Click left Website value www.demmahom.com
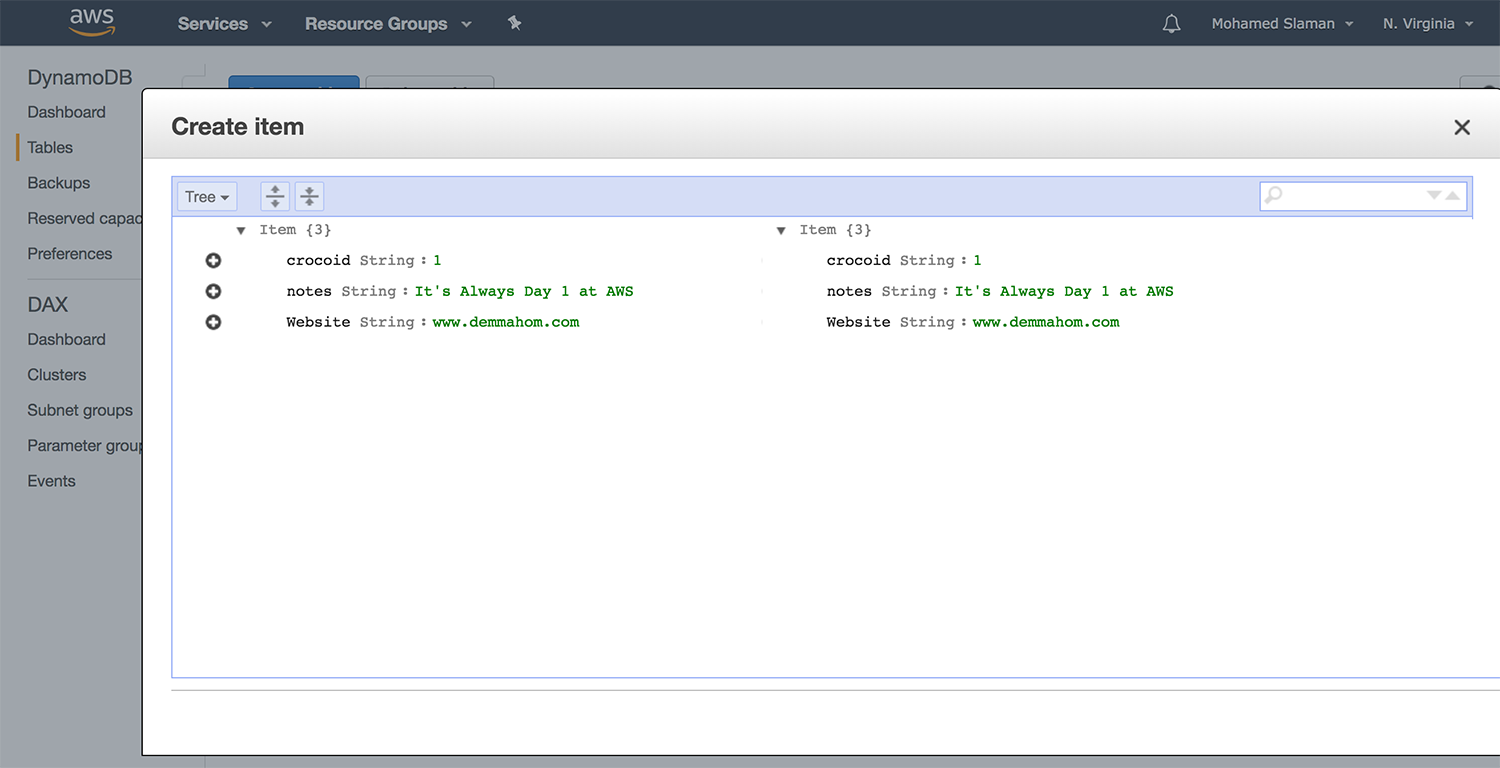The height and width of the screenshot is (768, 1500). point(506,322)
